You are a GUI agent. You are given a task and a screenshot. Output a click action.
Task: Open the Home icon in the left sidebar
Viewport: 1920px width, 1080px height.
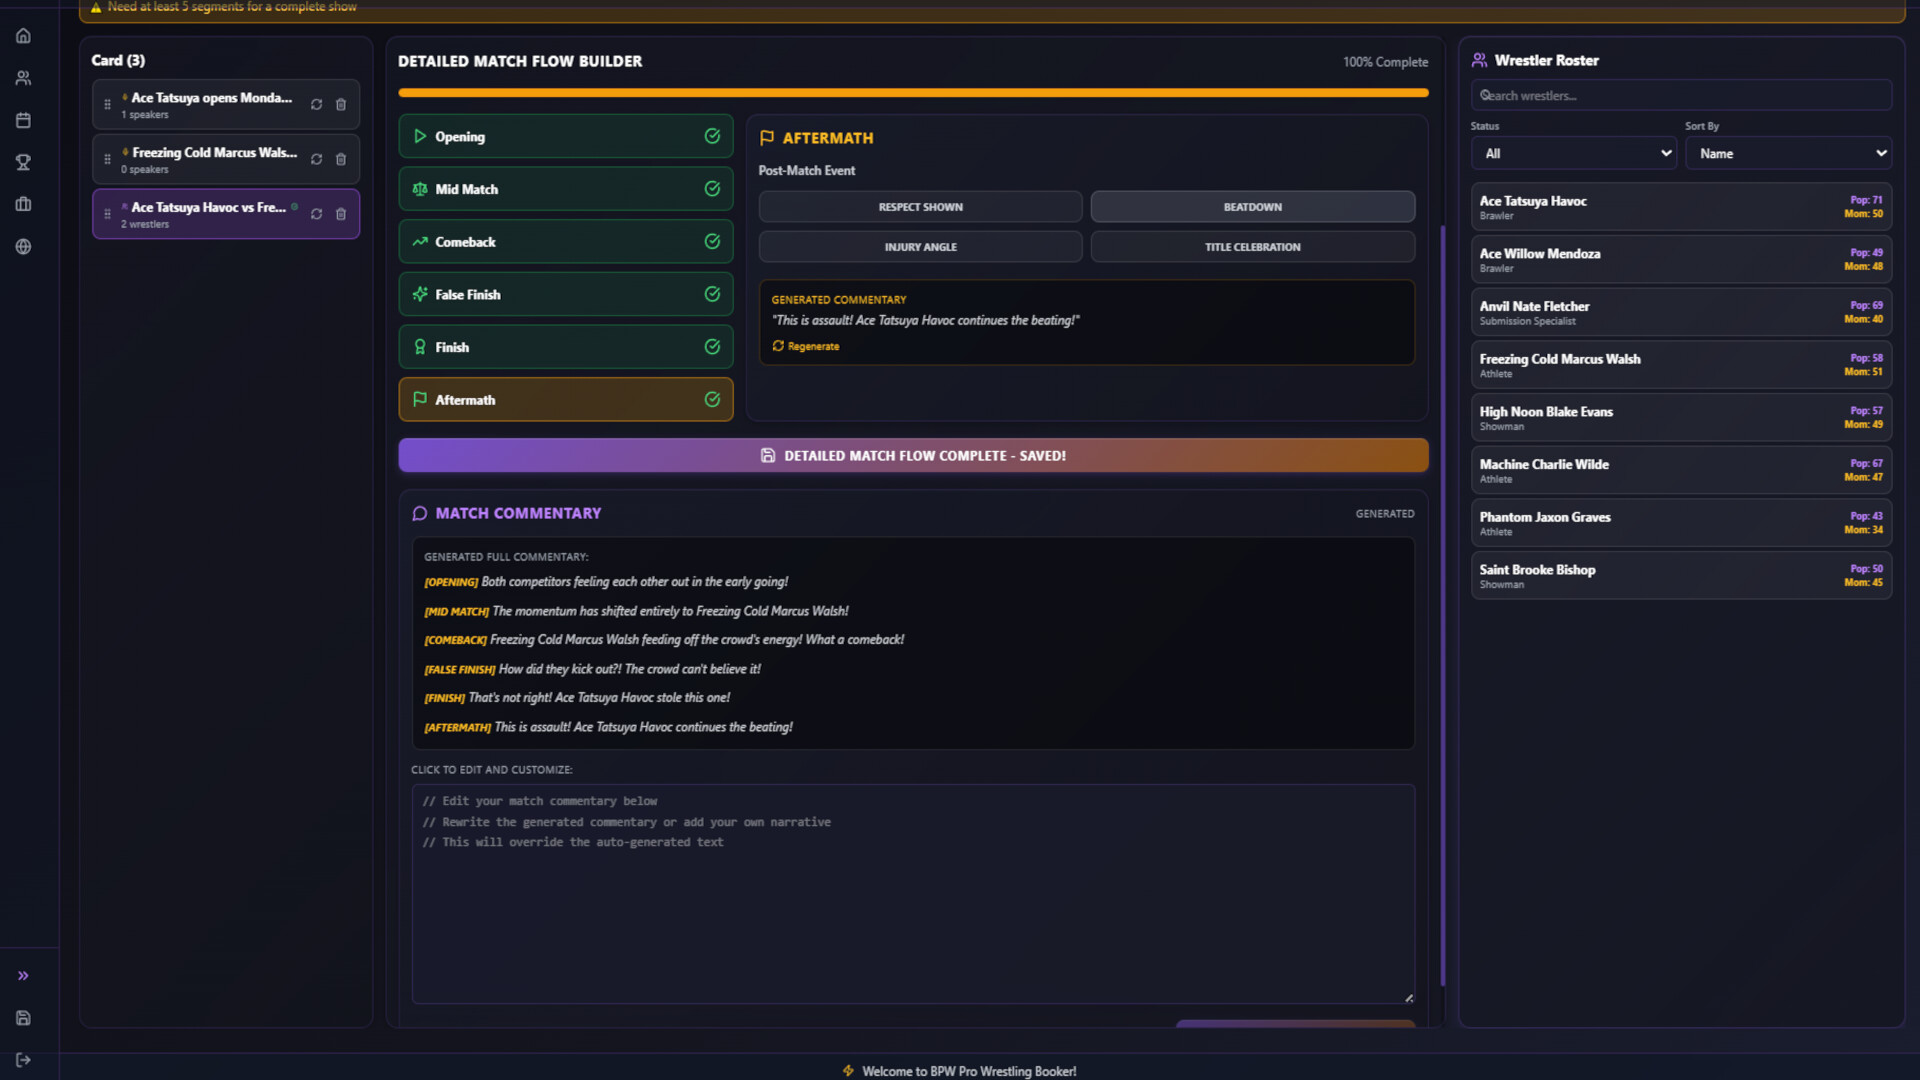(23, 35)
